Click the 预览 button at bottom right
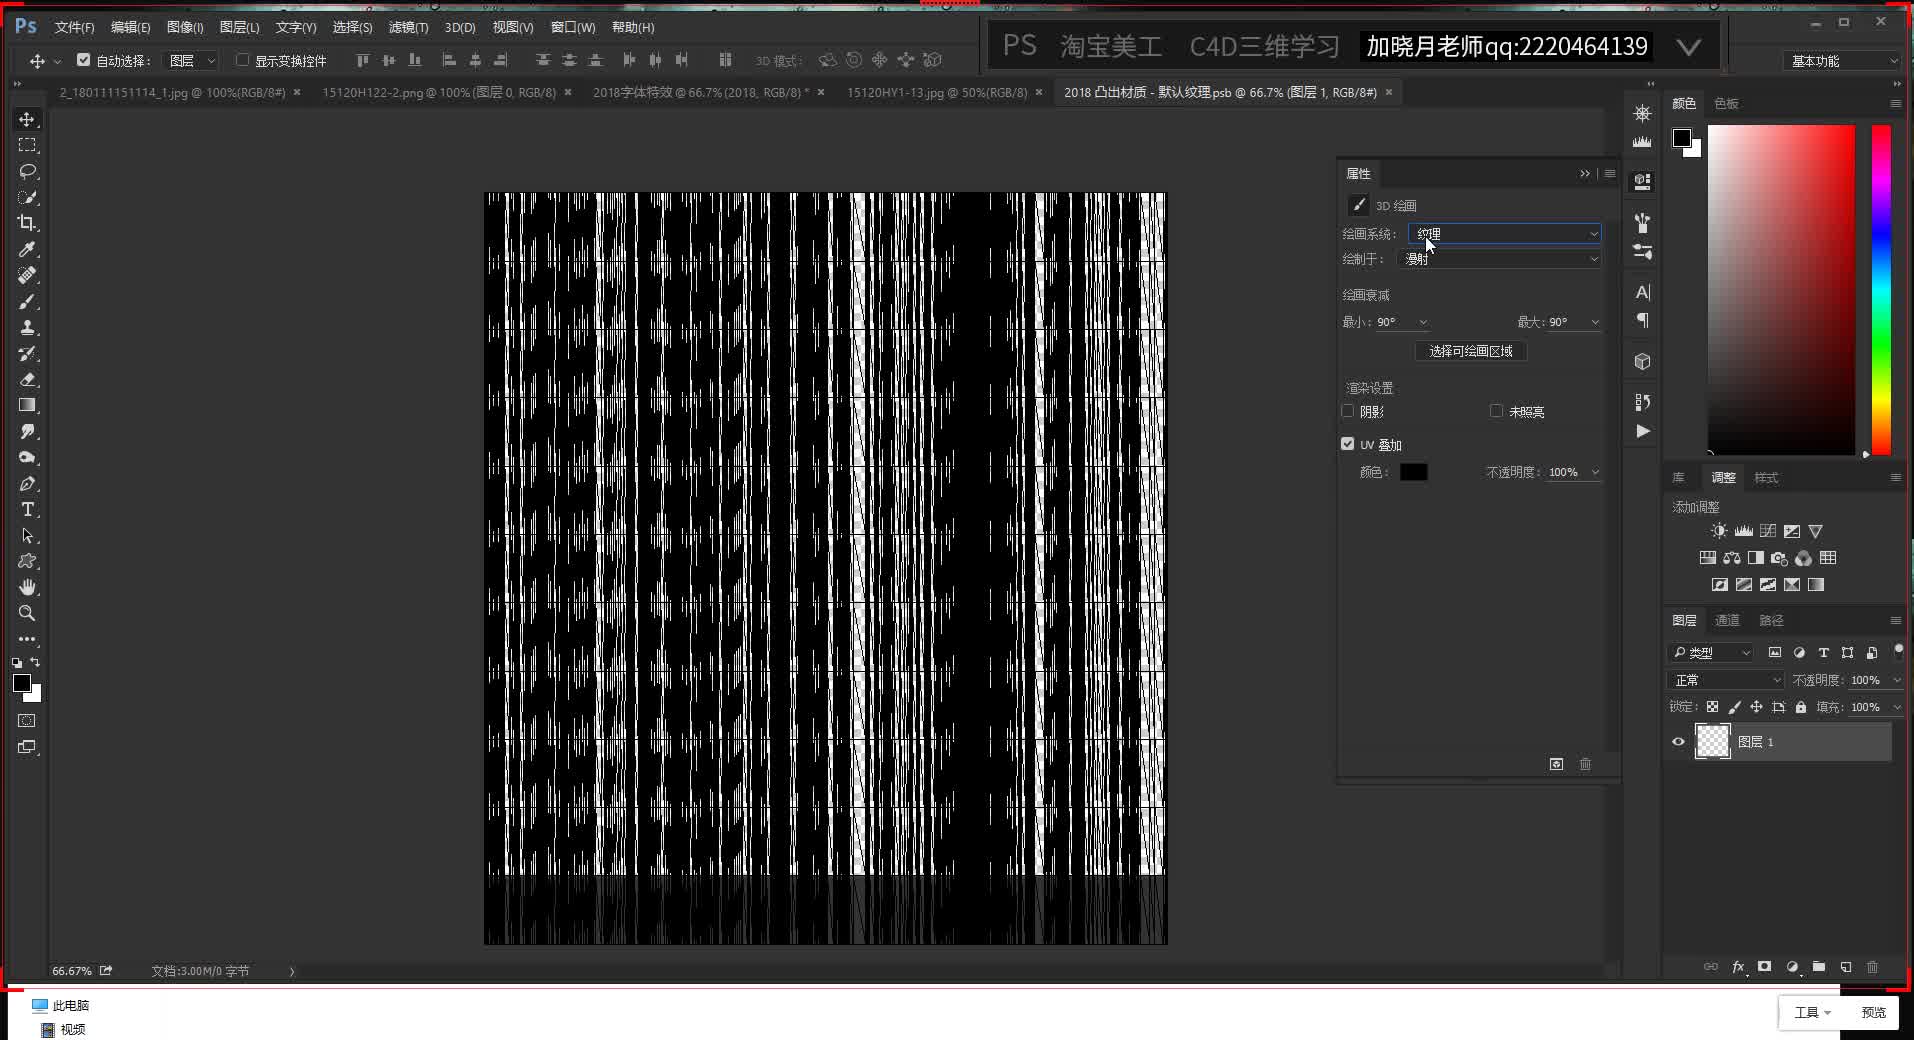1914x1040 pixels. (x=1875, y=1012)
